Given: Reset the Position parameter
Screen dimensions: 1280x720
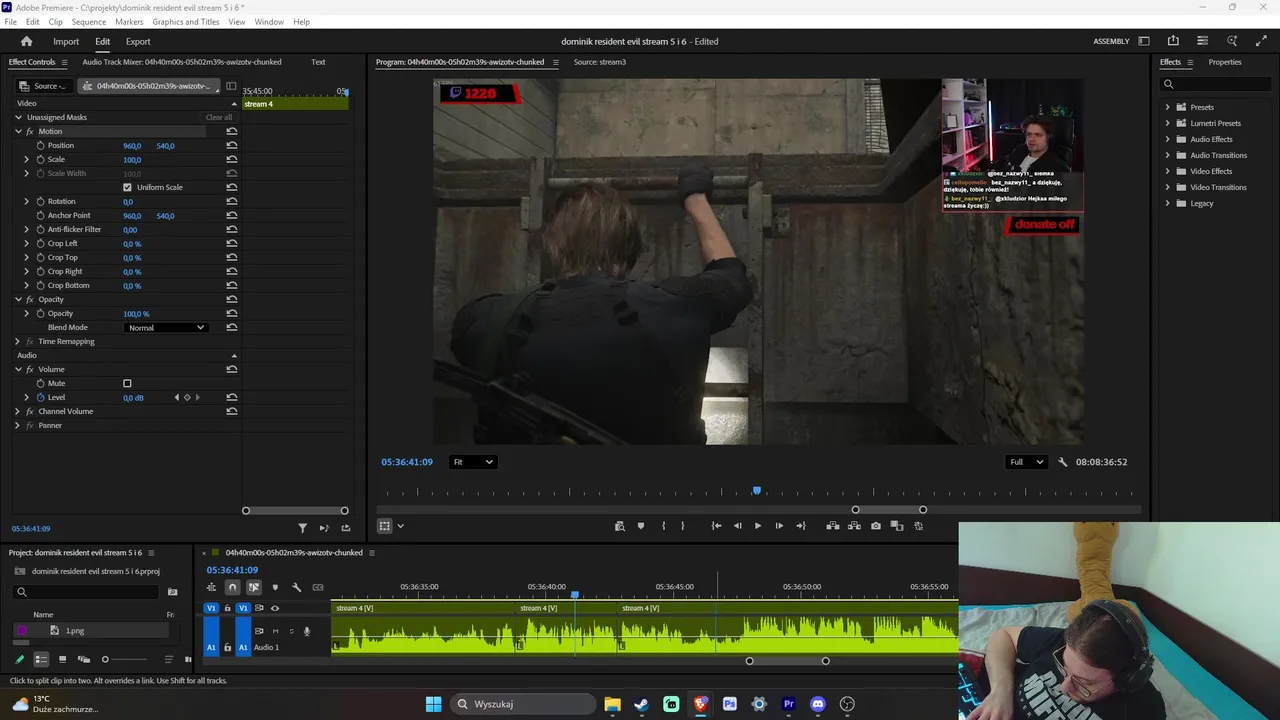Looking at the screenshot, I should pyautogui.click(x=232, y=146).
